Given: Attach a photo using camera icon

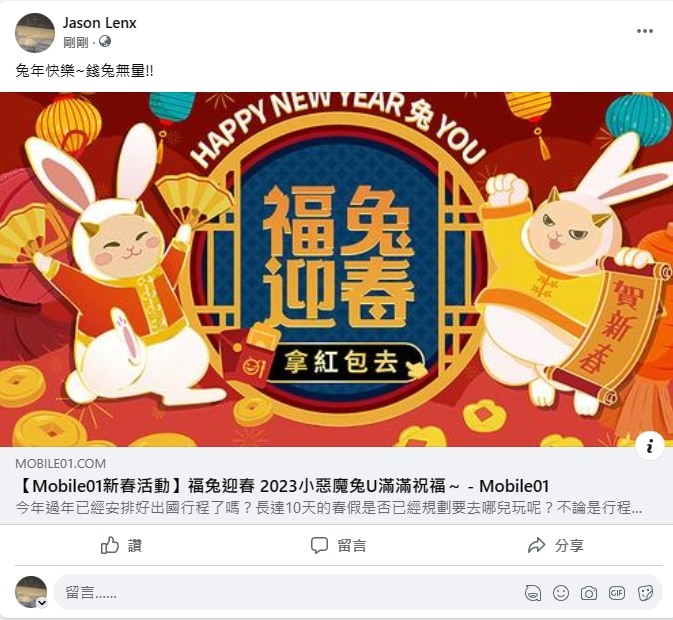Looking at the screenshot, I should (588, 593).
